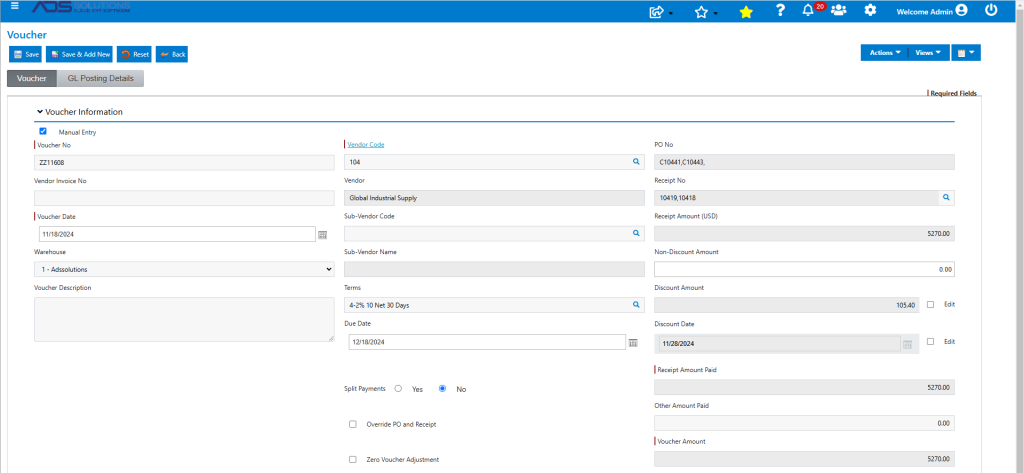Viewport: 1024px width, 473px height.
Task: Click the Vendor Invoice No field
Action: (184, 198)
